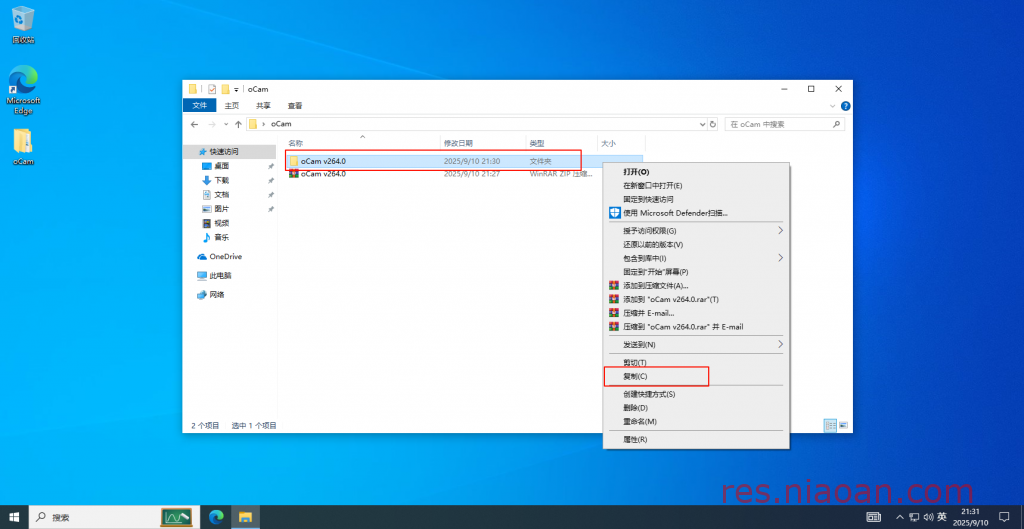The height and width of the screenshot is (529, 1024).
Task: Open the Windows Start menu
Action: point(14,517)
